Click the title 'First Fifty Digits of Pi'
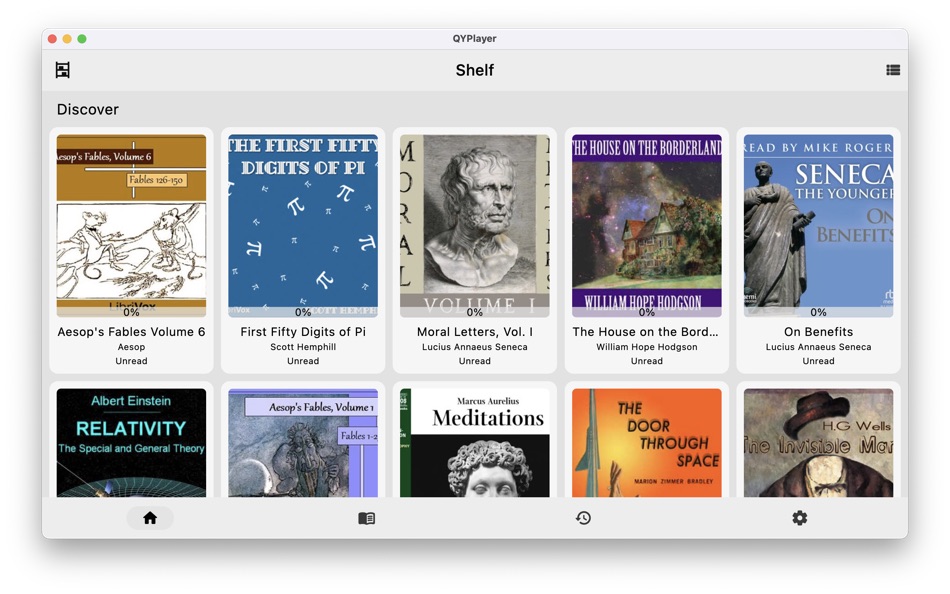Screen dimensions: 950x594 click(x=303, y=332)
